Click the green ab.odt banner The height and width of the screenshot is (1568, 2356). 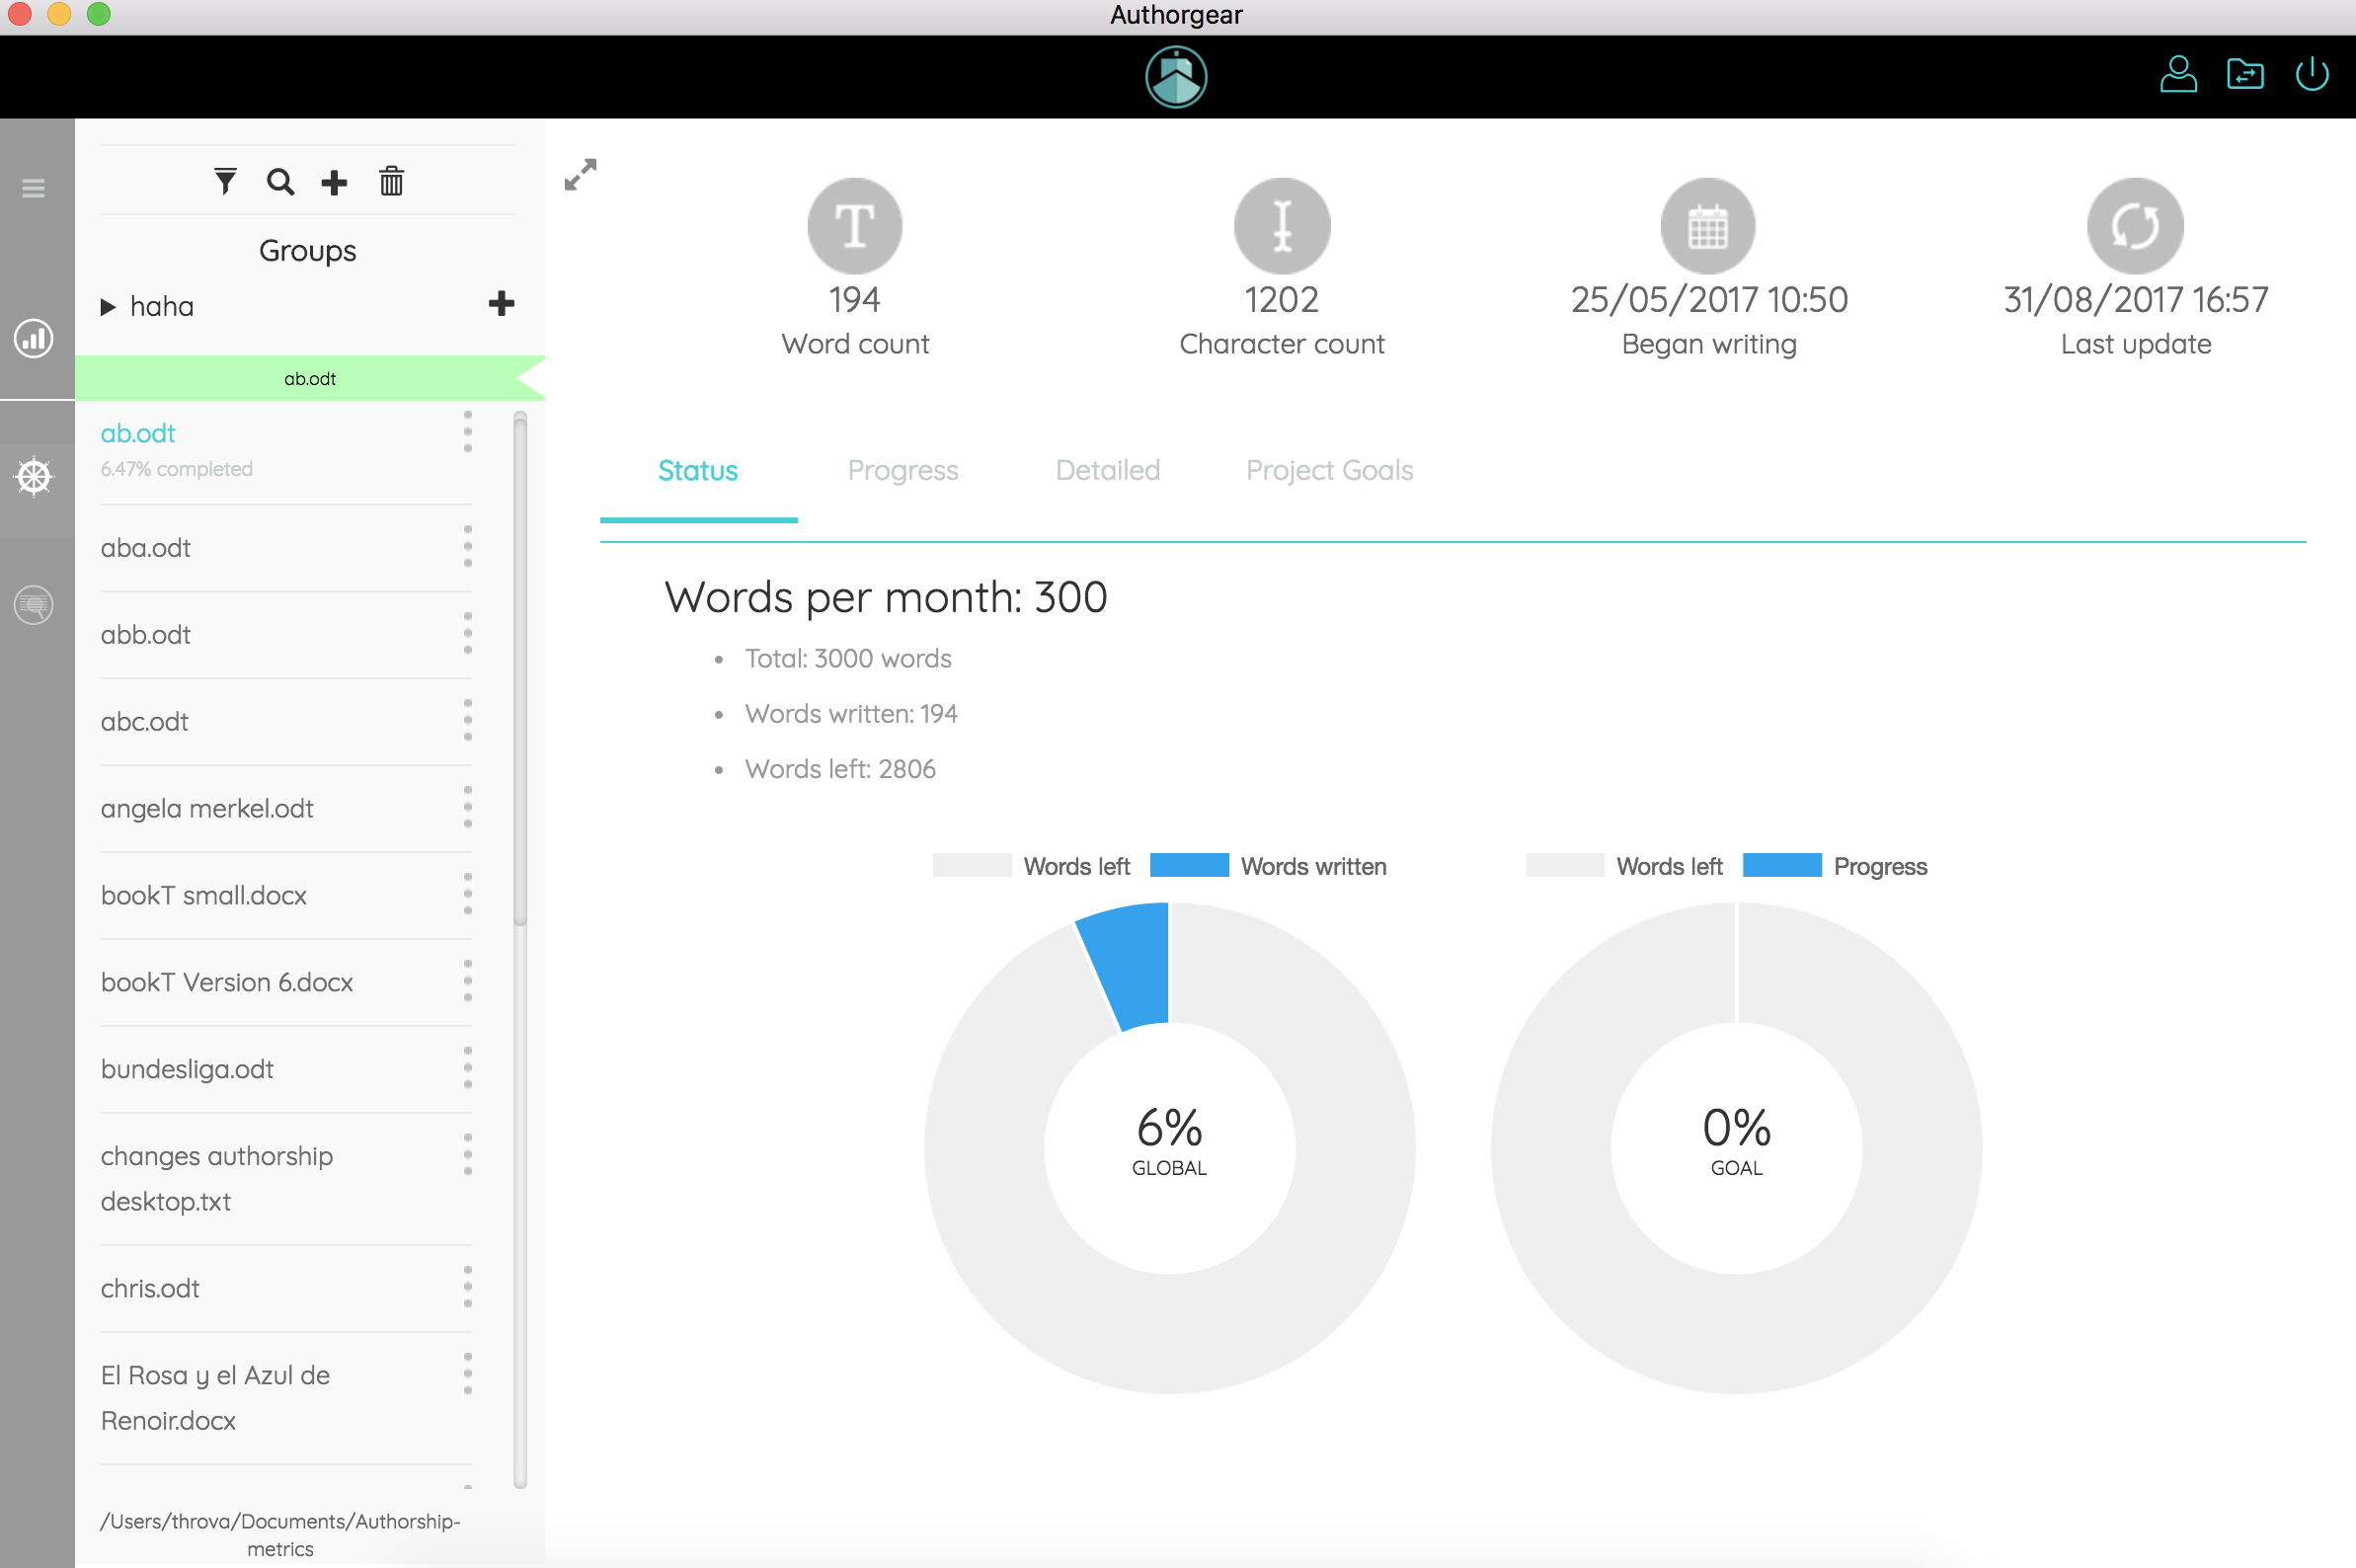tap(310, 378)
